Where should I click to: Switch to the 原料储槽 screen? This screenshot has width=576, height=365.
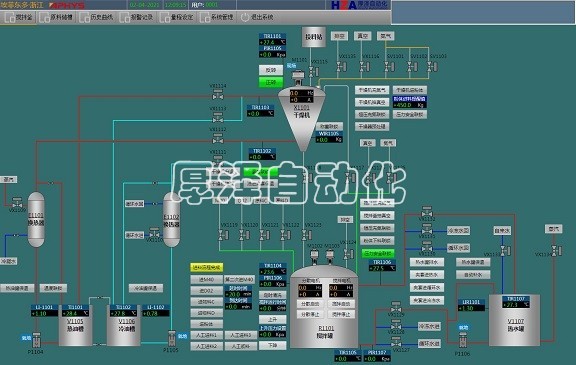(57, 17)
